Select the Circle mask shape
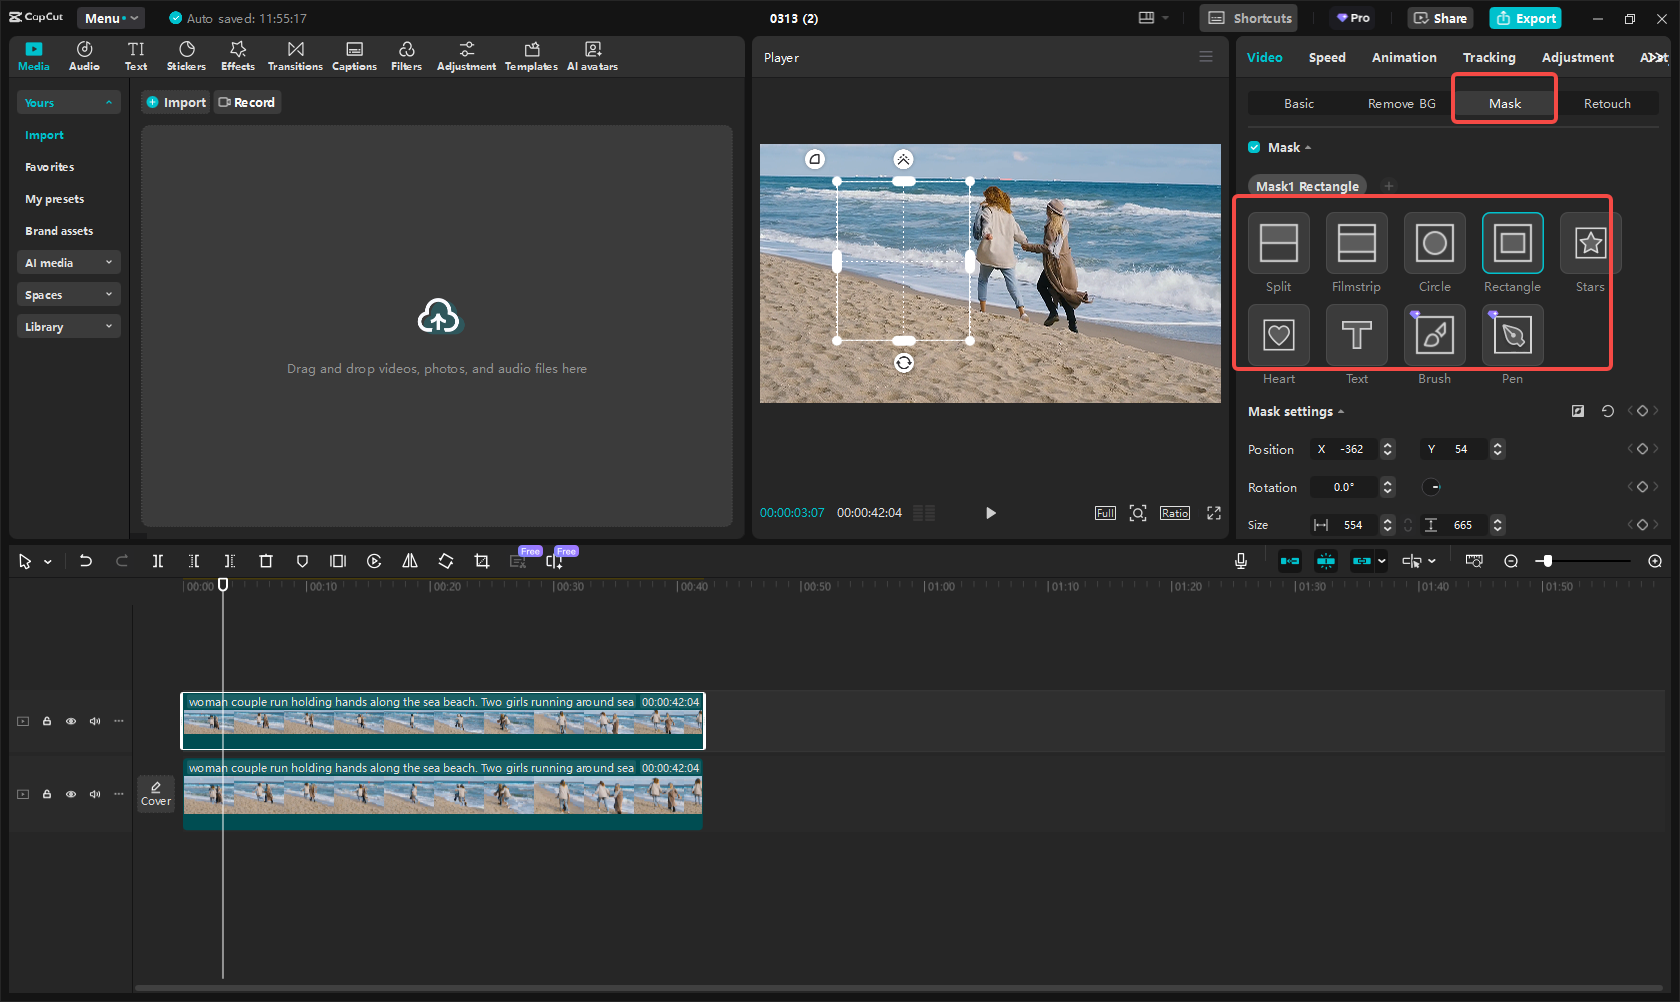1680x1002 pixels. [x=1434, y=243]
